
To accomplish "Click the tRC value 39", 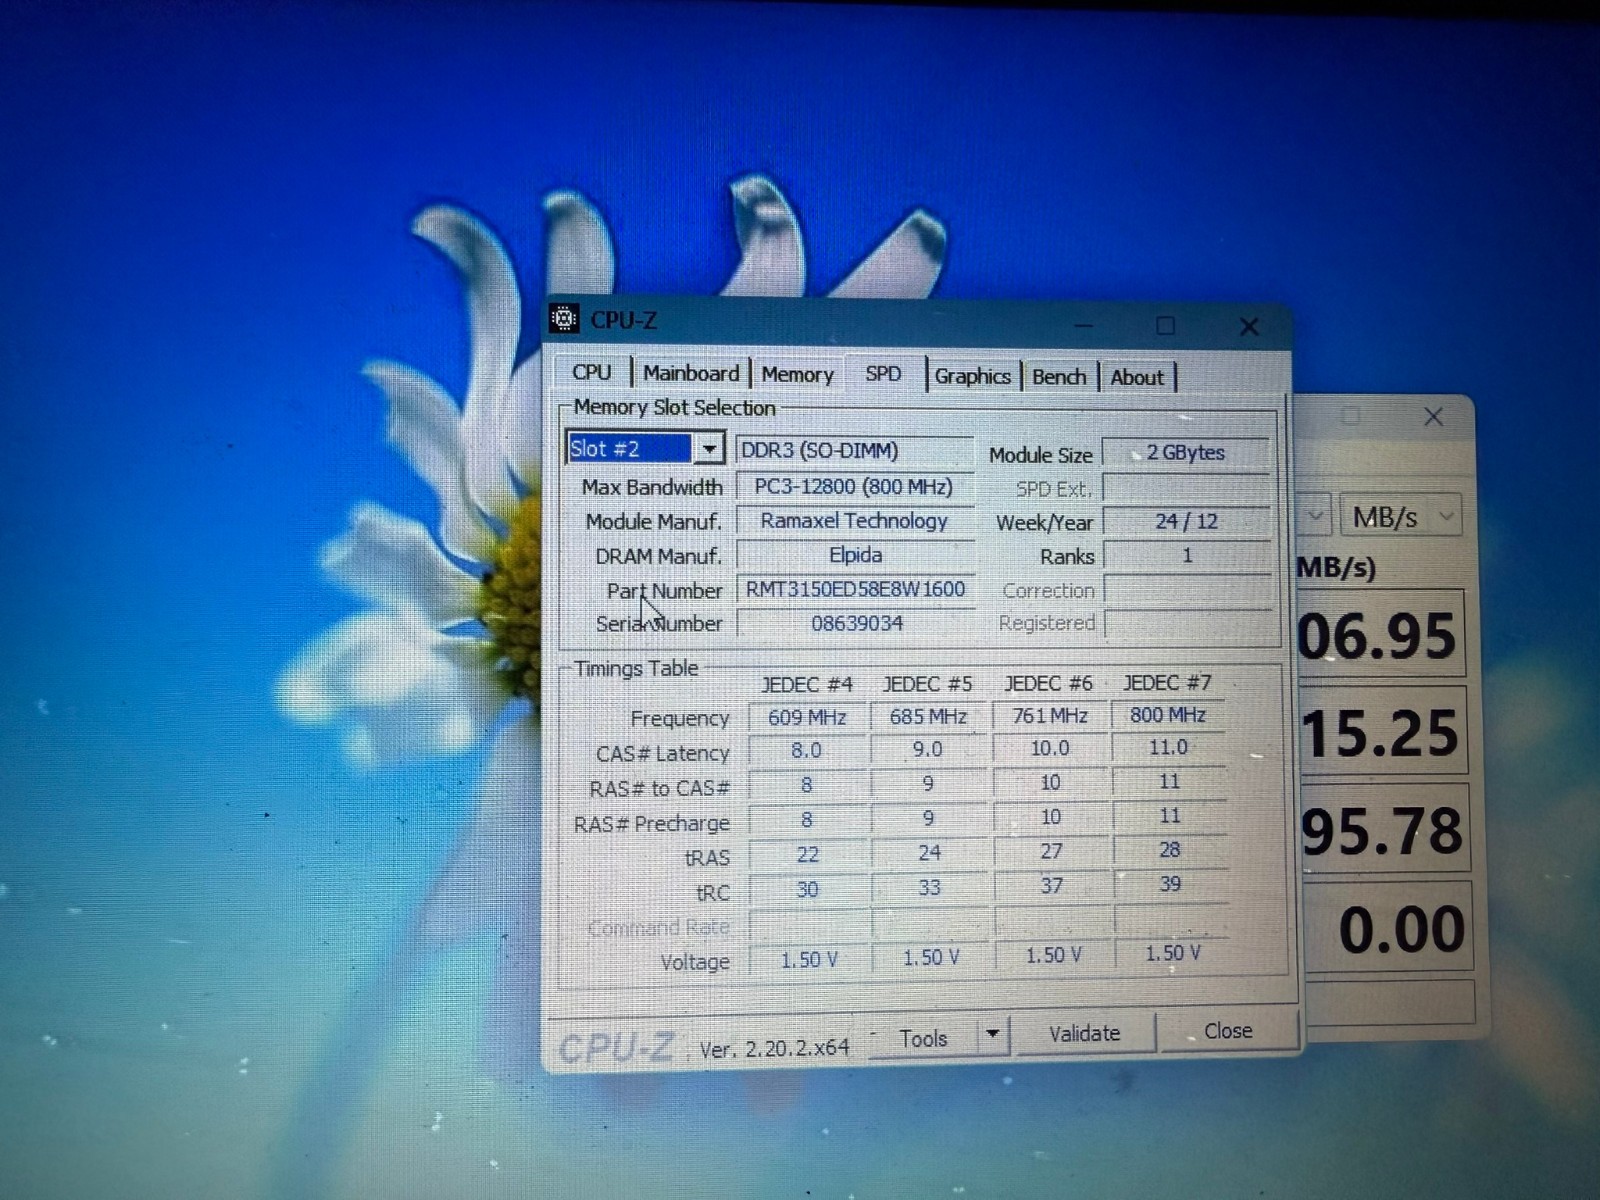I will (x=1170, y=884).
